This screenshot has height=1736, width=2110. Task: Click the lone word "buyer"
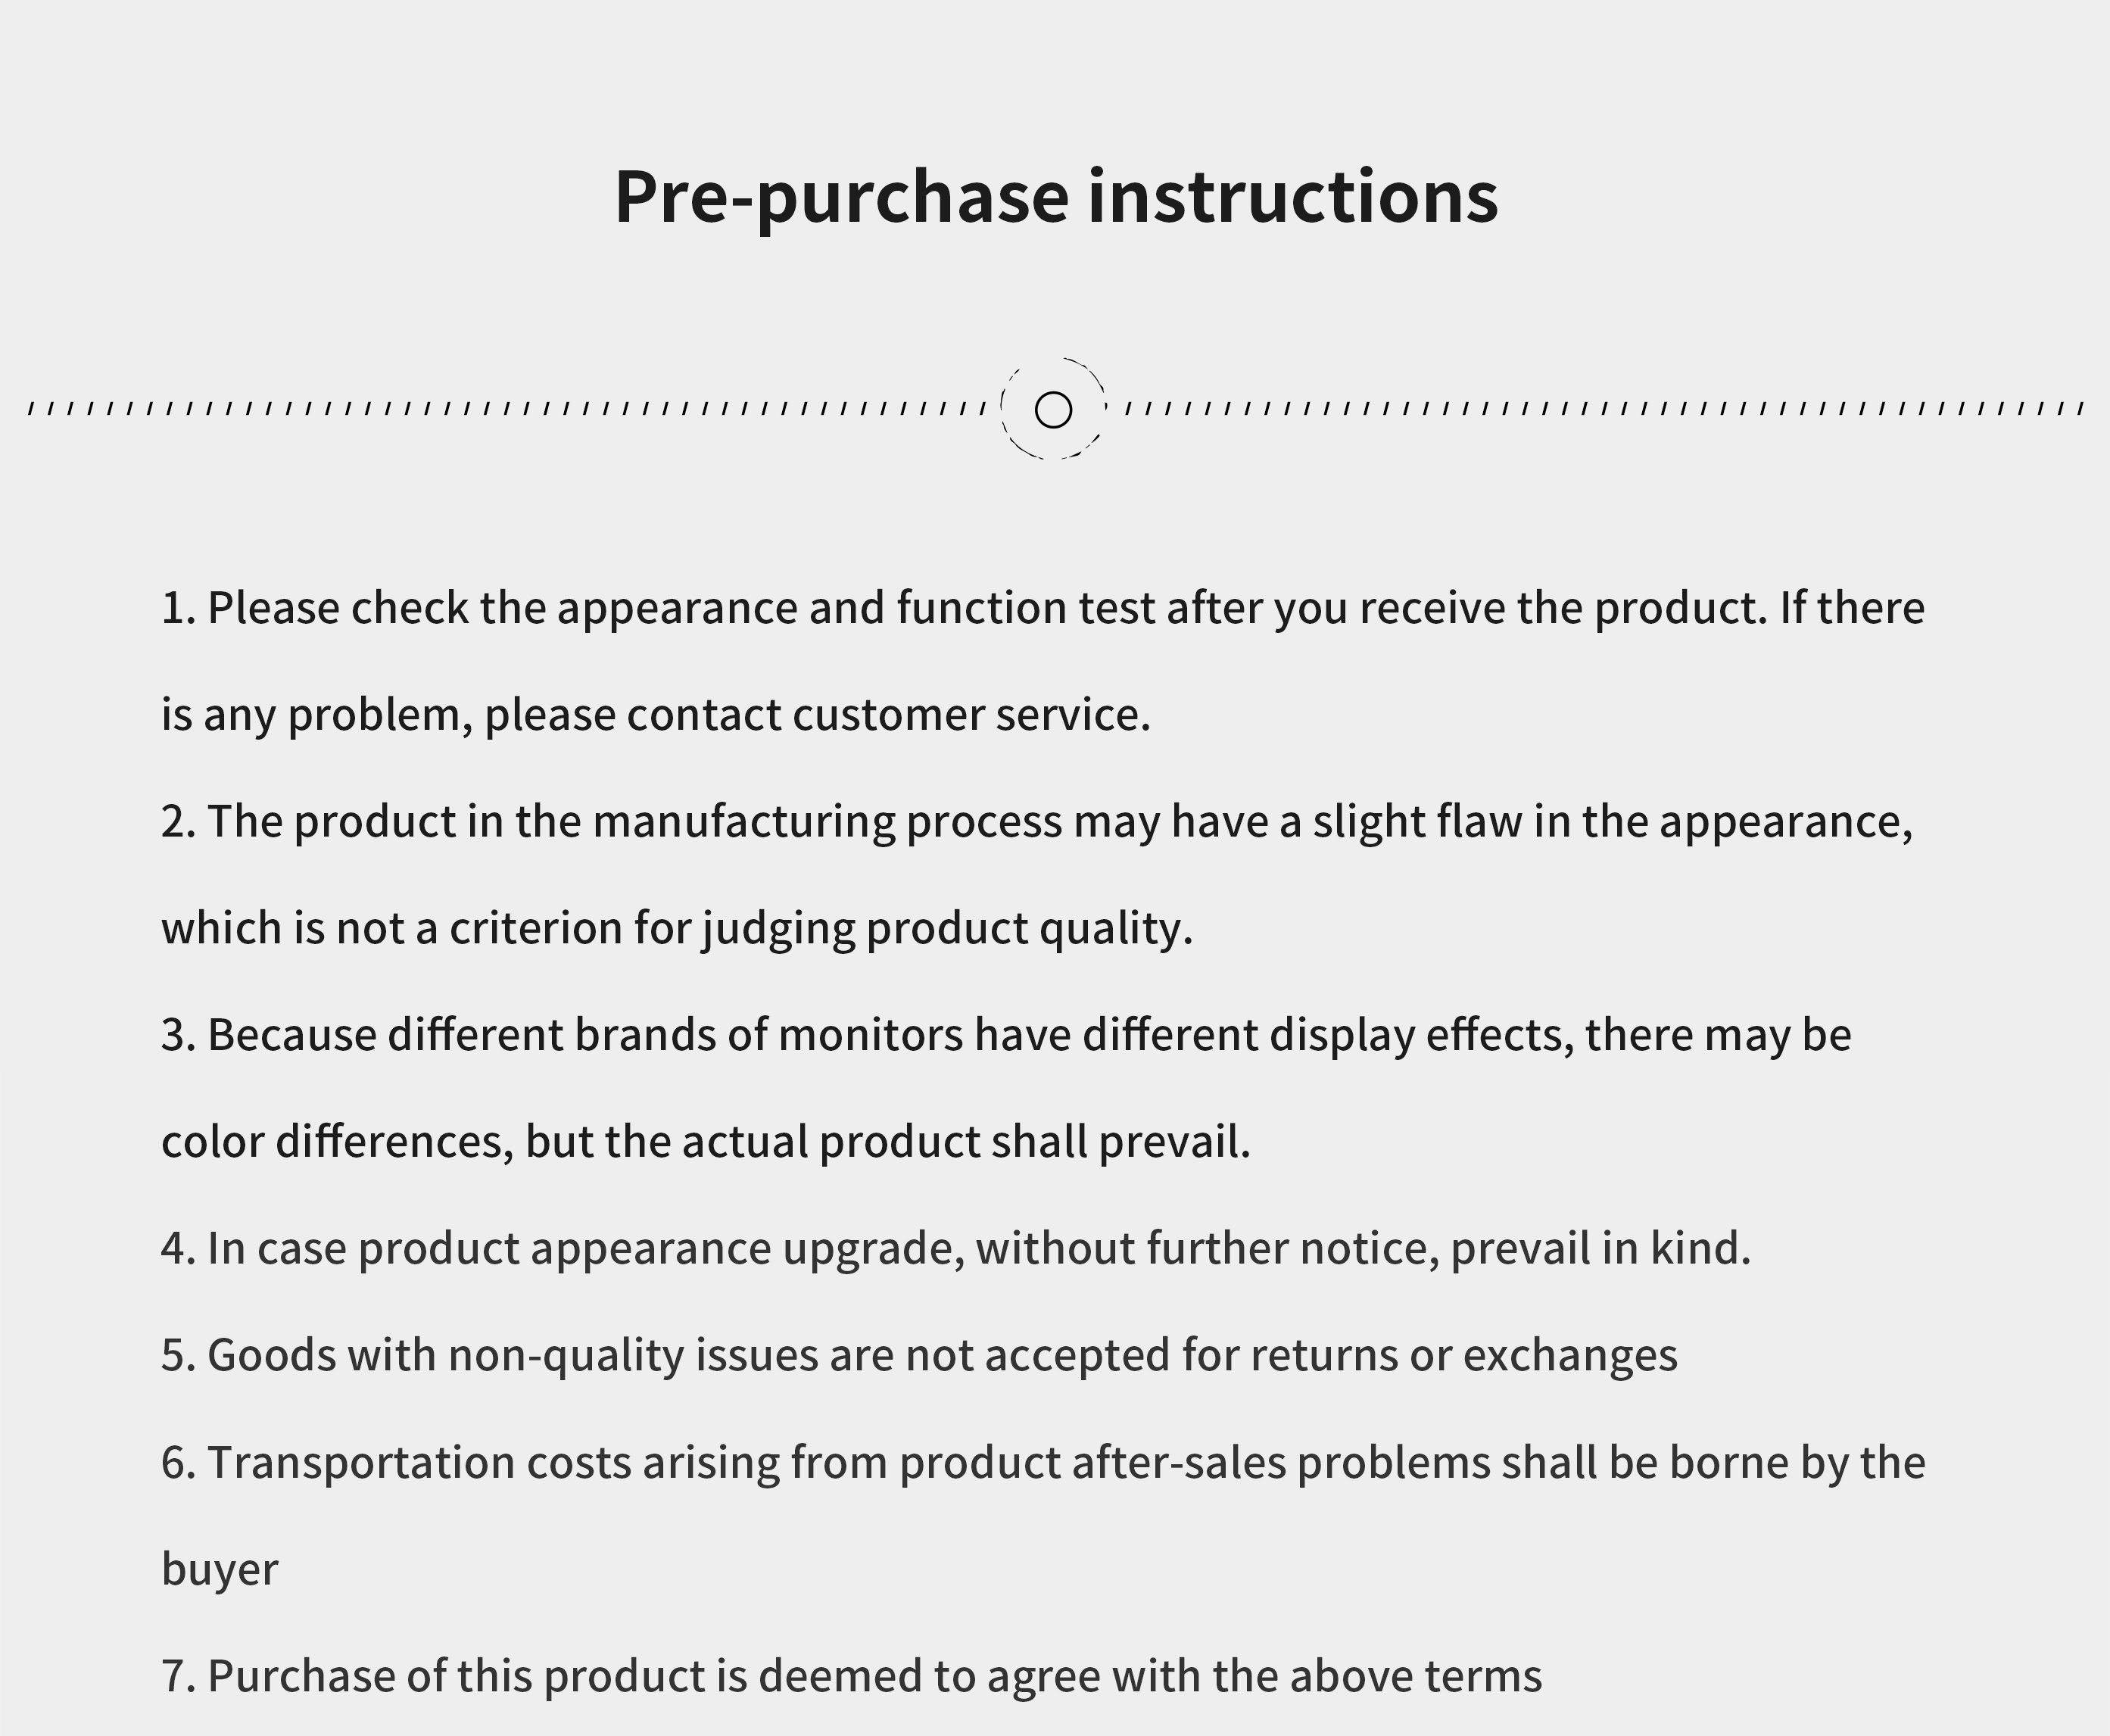[x=220, y=1569]
